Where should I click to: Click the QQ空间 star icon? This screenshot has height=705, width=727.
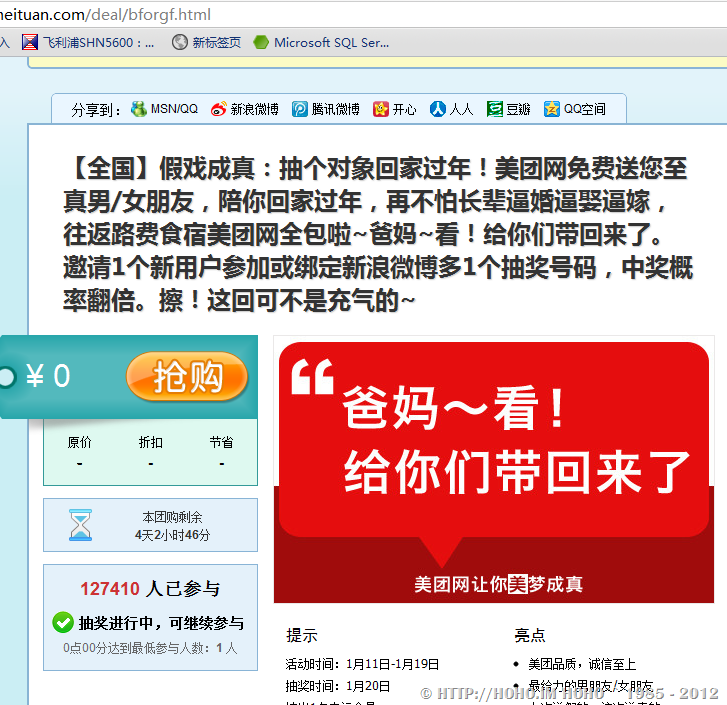click(552, 109)
